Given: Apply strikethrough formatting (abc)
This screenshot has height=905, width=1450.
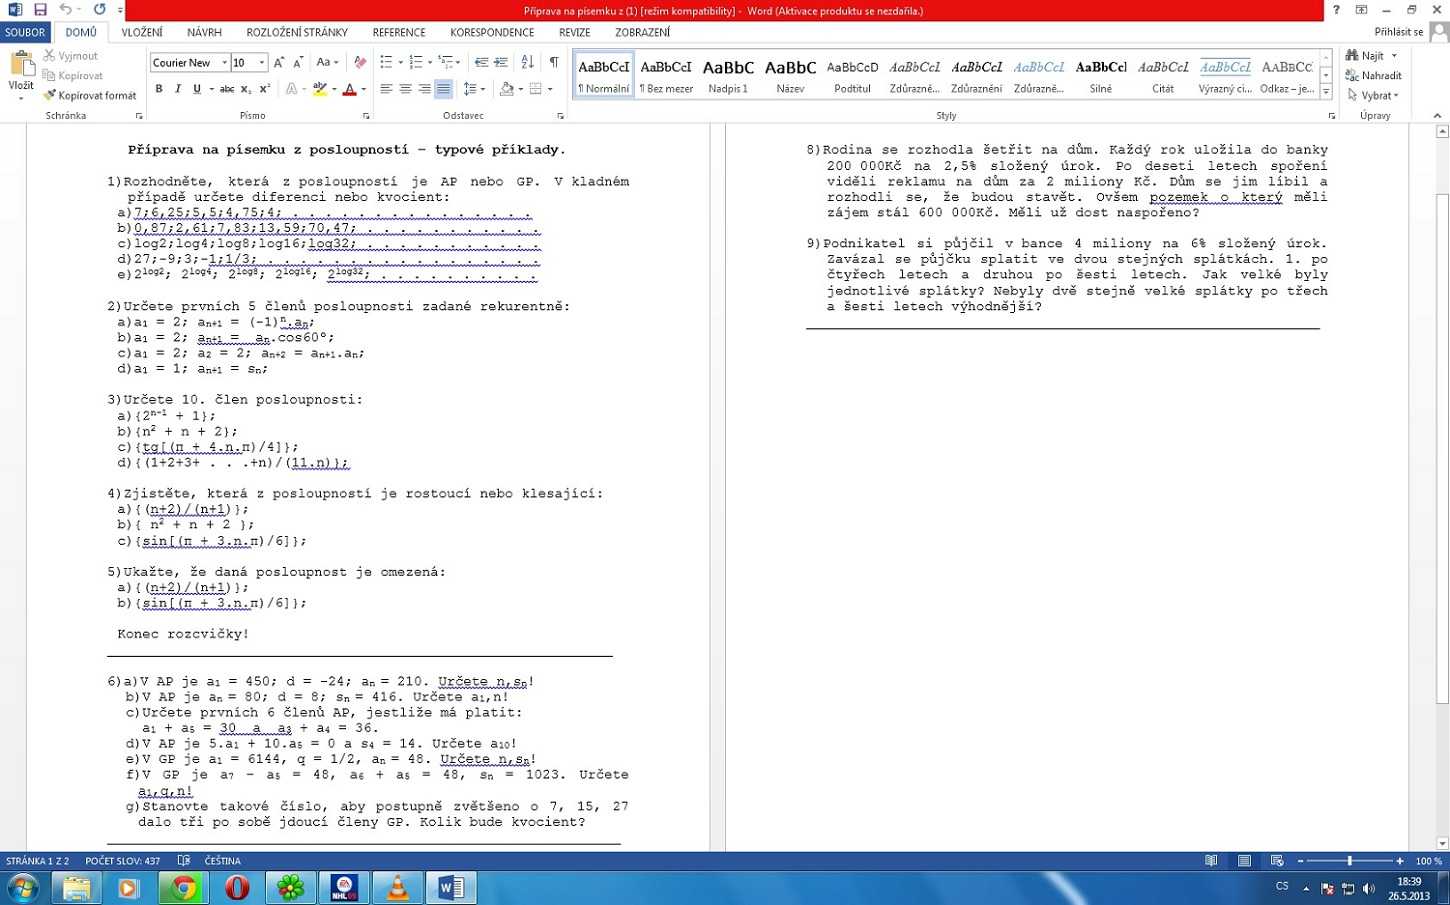Looking at the screenshot, I should [x=227, y=89].
